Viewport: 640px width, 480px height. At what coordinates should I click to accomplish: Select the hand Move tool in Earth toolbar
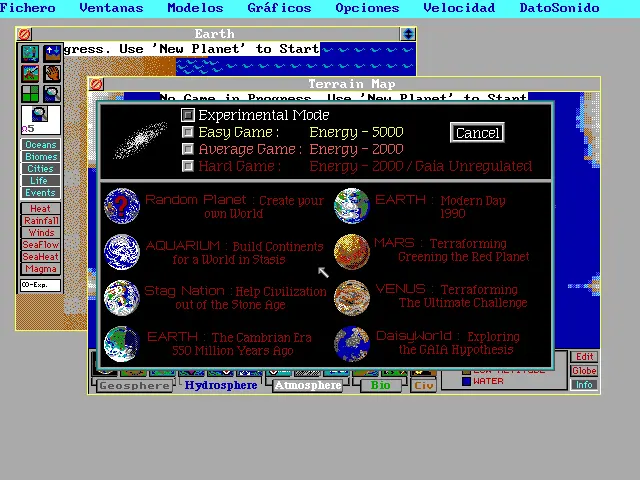coord(51,73)
